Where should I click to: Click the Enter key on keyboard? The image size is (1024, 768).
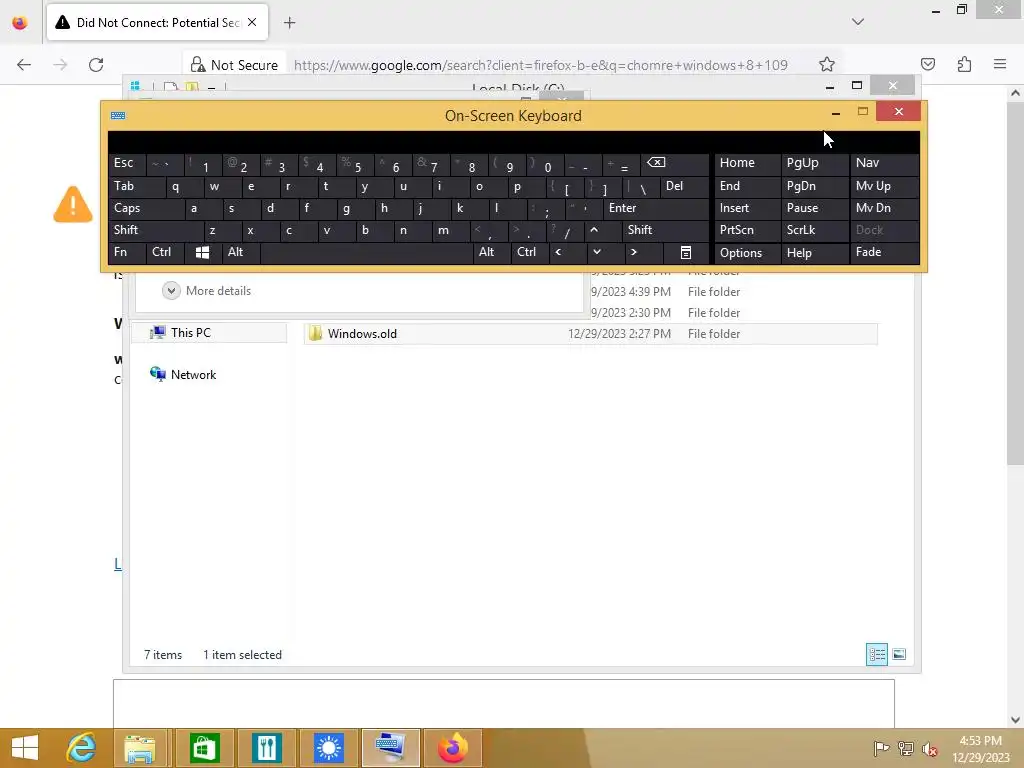[x=656, y=208]
